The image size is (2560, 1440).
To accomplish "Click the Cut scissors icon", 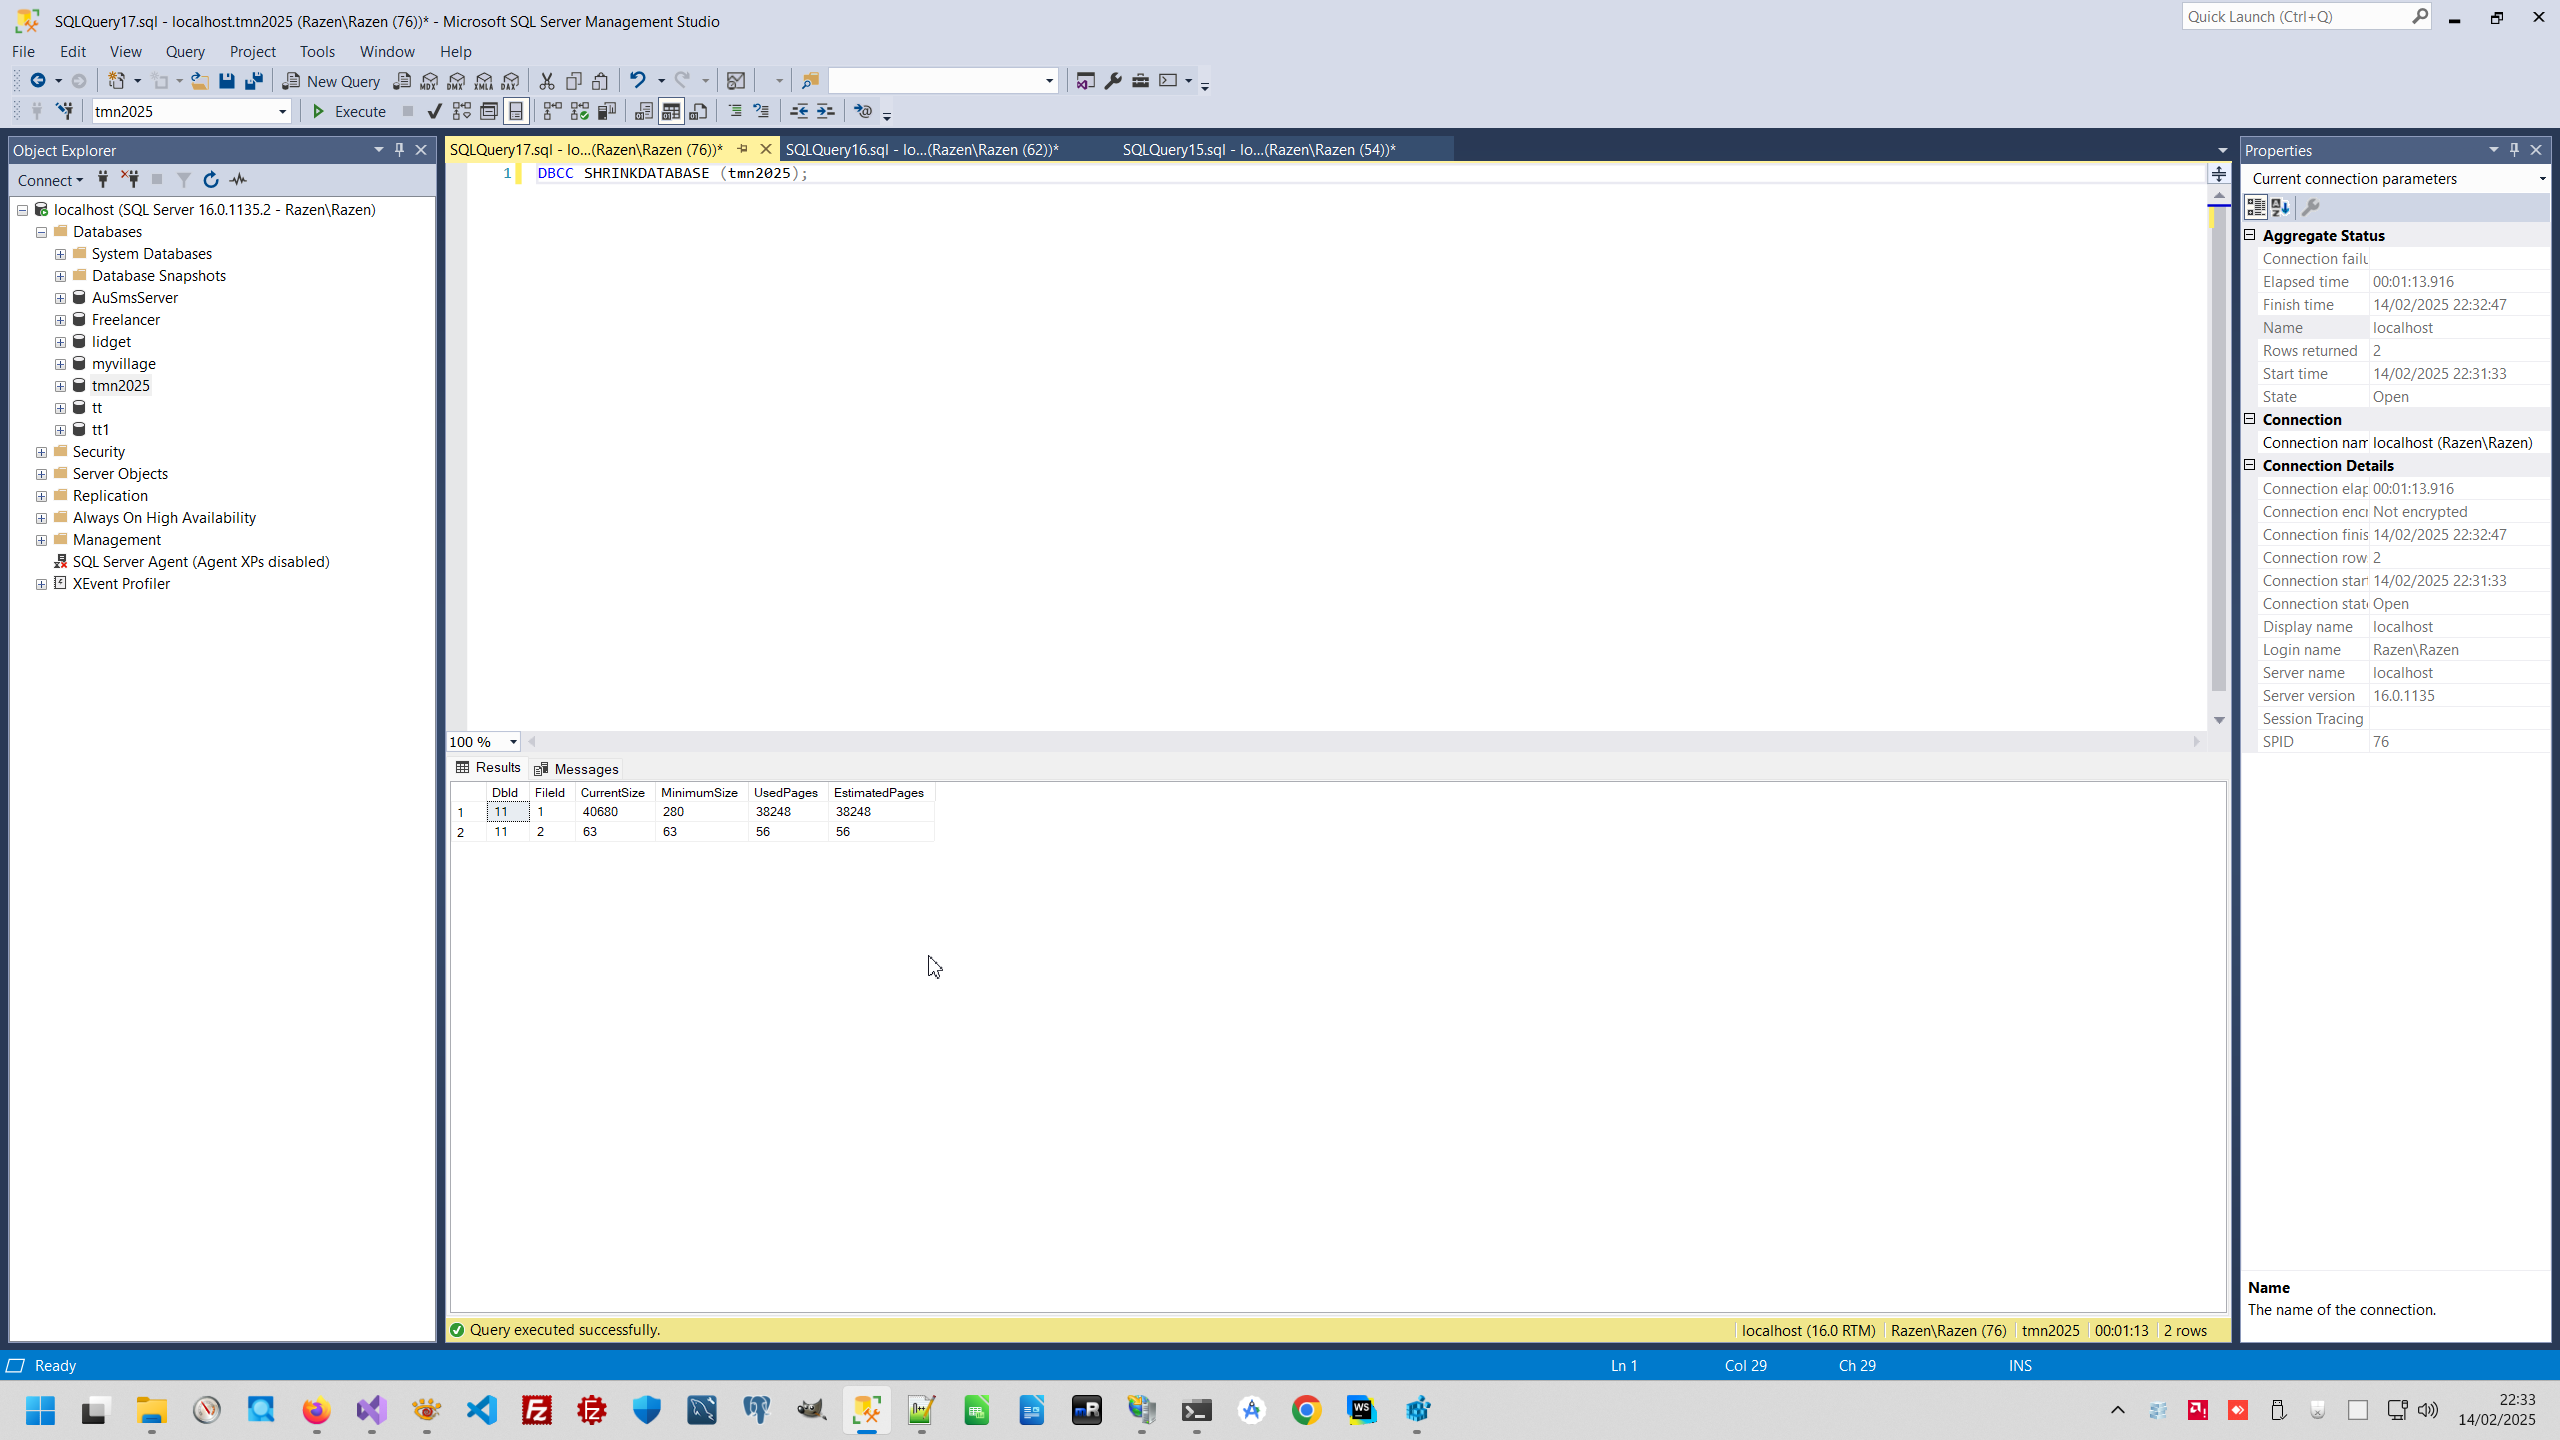I will click(x=546, y=81).
